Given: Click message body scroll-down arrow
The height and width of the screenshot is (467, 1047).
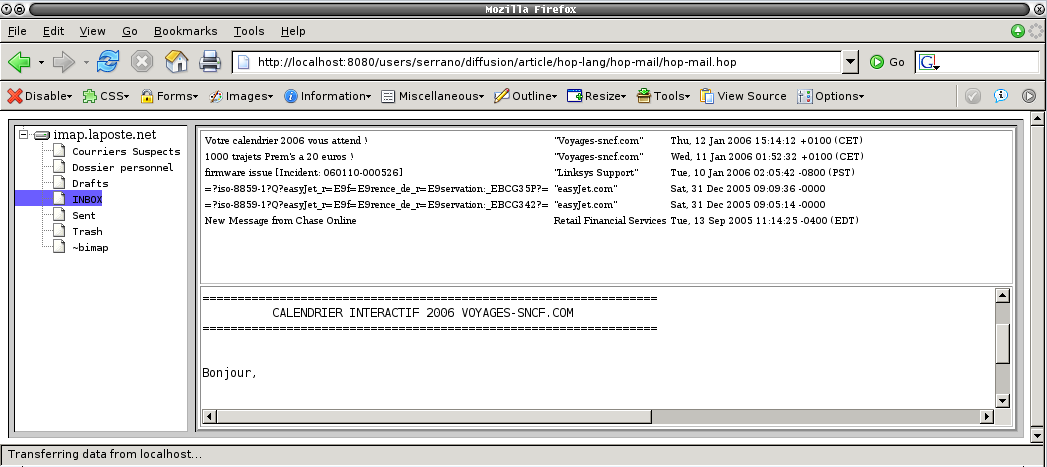Looking at the screenshot, I should click(1002, 401).
